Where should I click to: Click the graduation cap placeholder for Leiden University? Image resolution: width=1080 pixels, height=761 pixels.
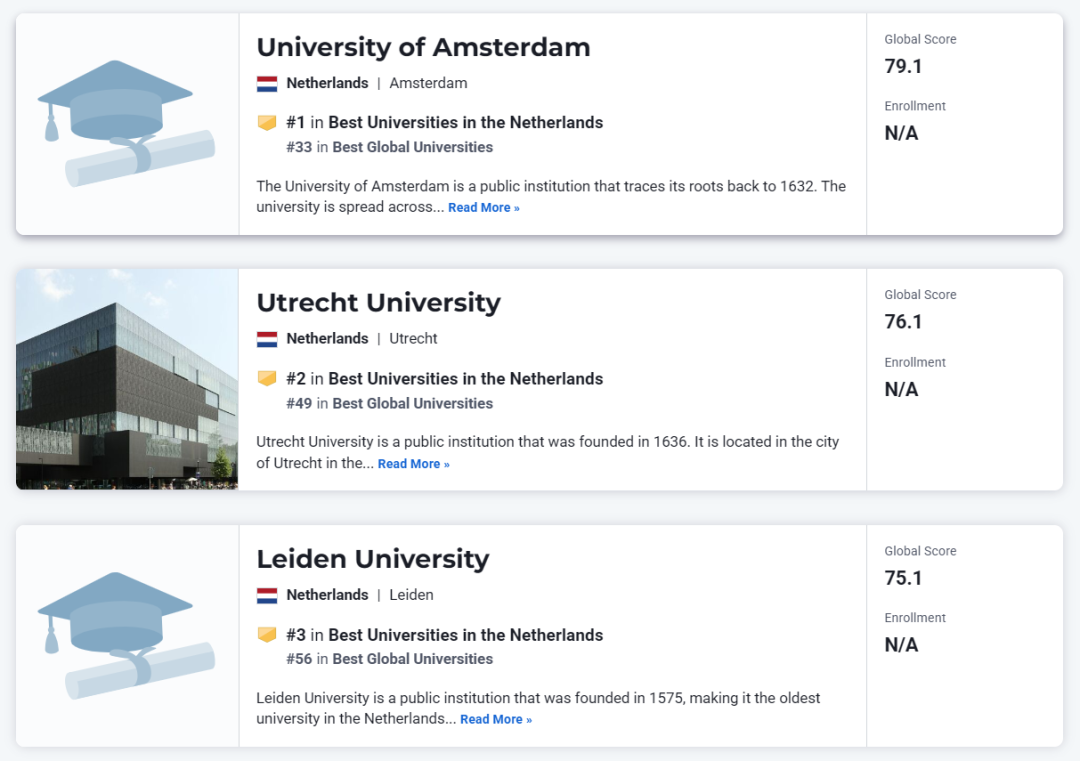click(126, 636)
